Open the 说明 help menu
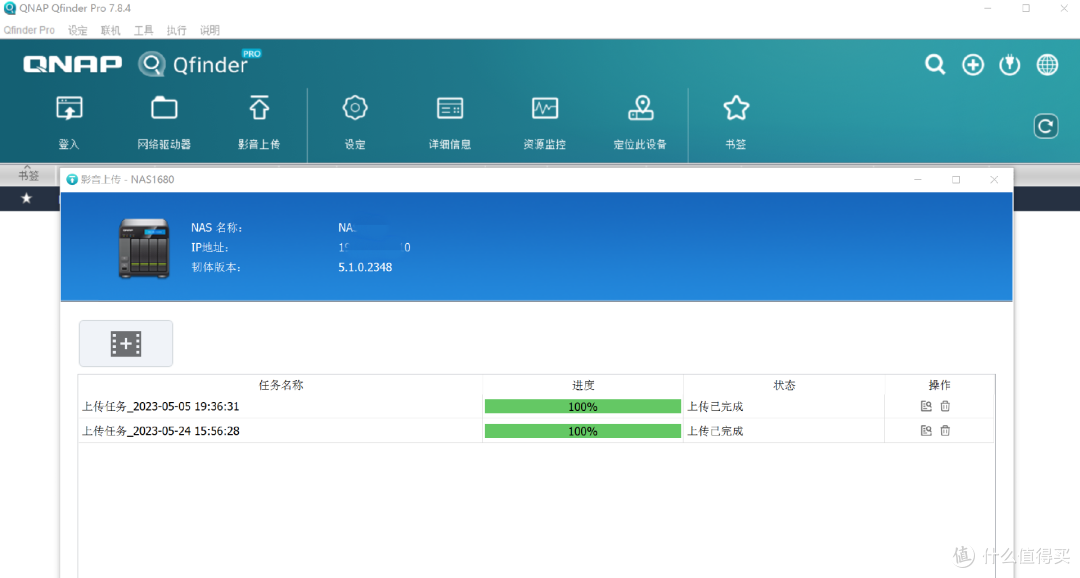Screen dimensions: 1080x578 click(209, 30)
